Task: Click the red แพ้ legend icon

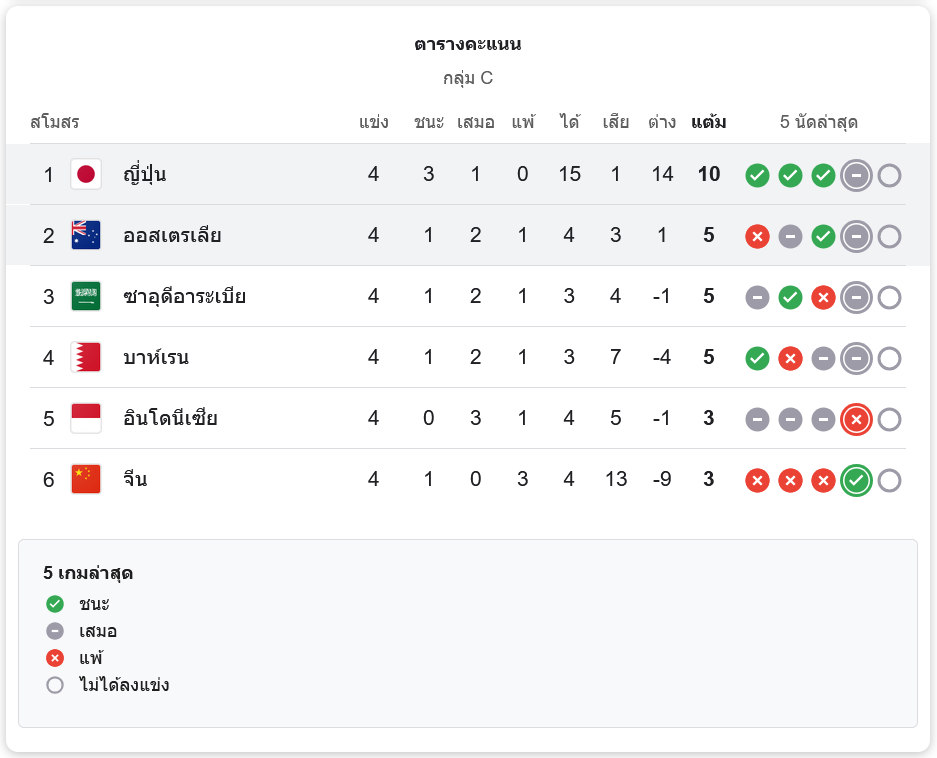Action: click(55, 658)
